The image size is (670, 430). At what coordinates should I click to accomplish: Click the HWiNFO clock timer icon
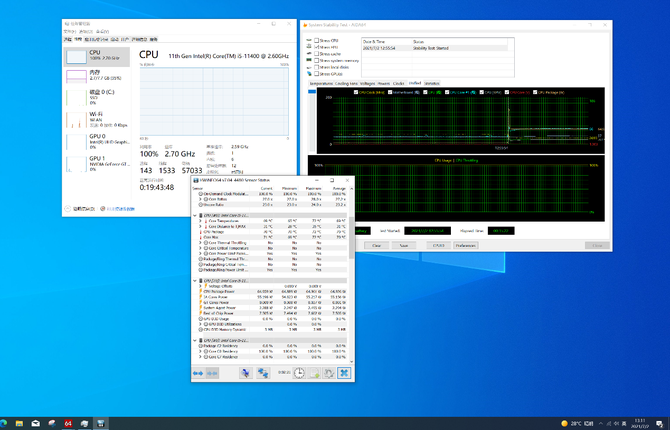300,372
